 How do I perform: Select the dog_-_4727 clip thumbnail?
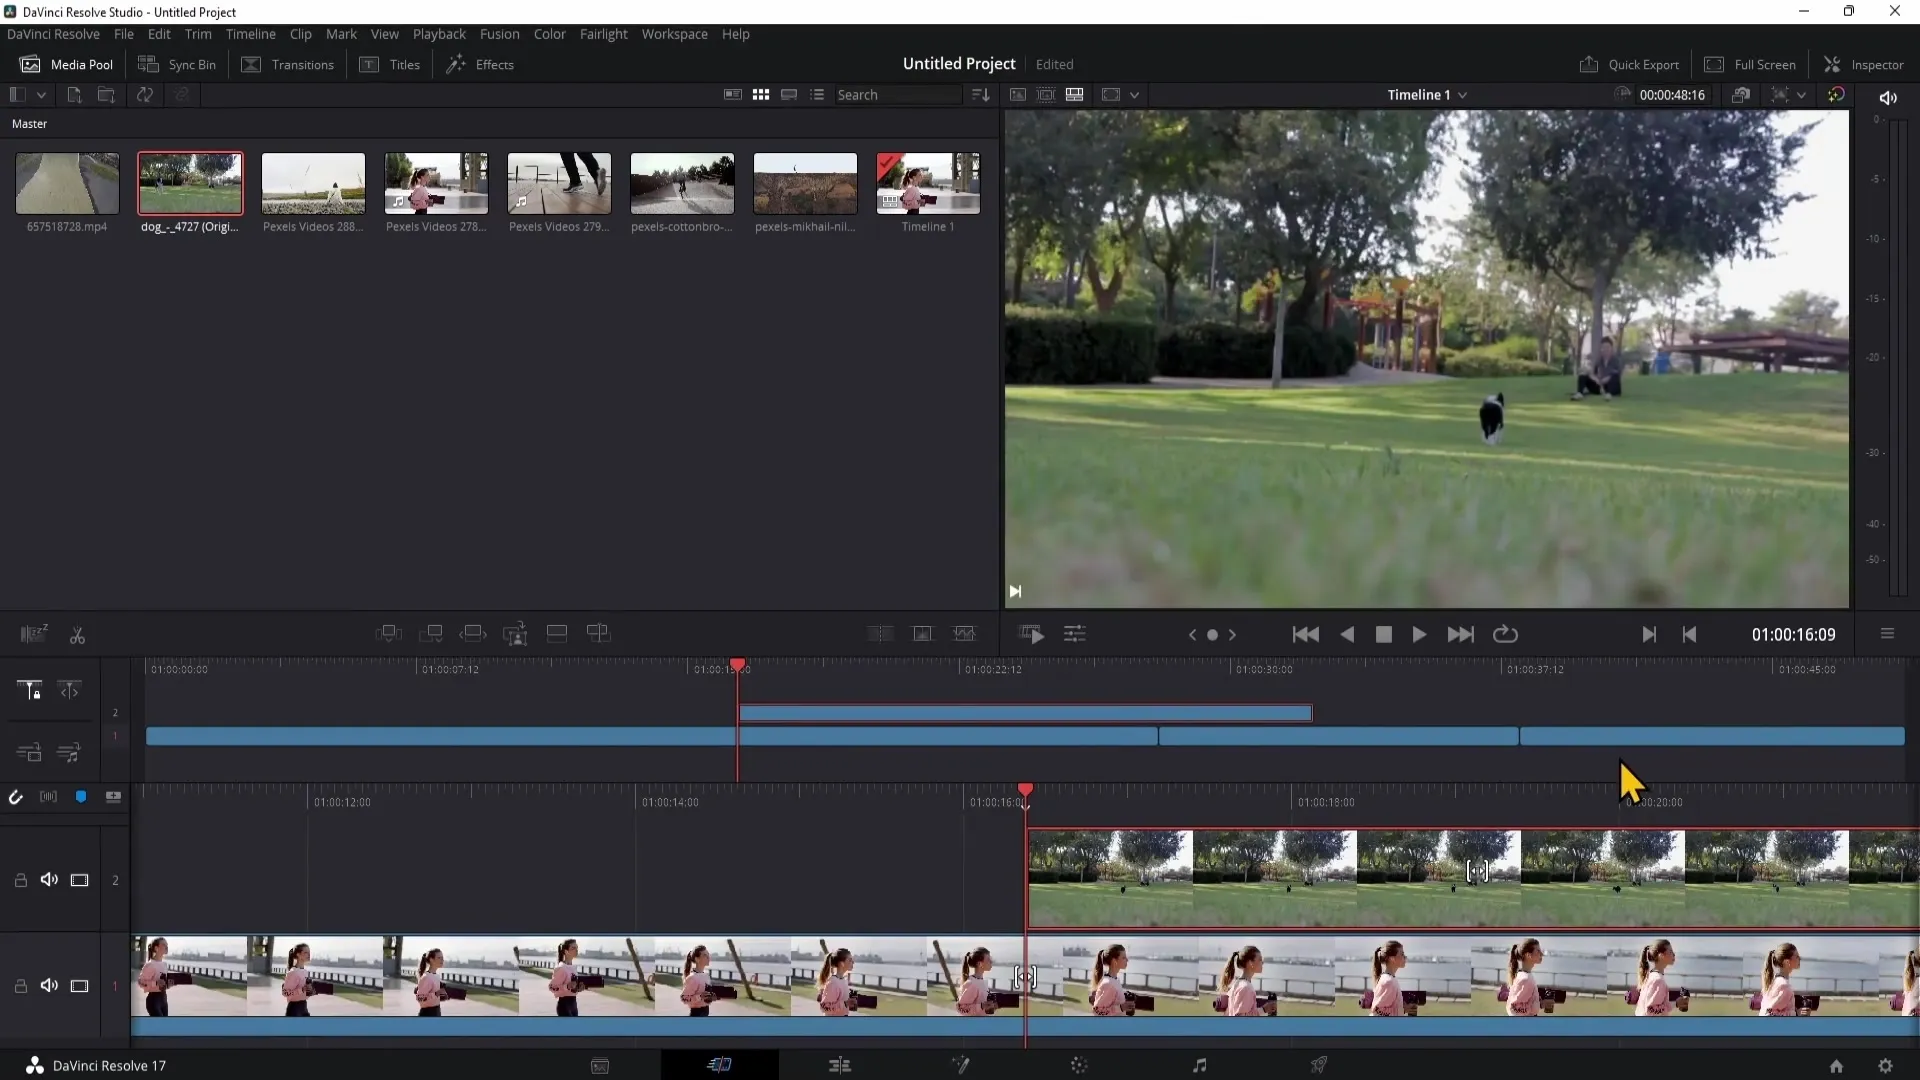point(190,183)
